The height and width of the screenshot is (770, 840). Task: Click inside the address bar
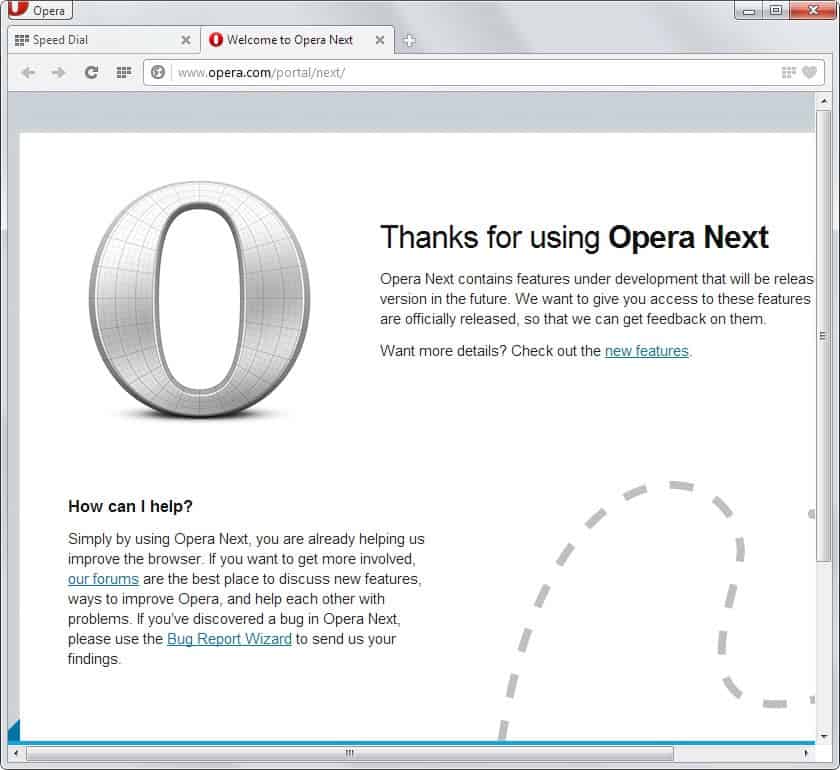point(400,72)
